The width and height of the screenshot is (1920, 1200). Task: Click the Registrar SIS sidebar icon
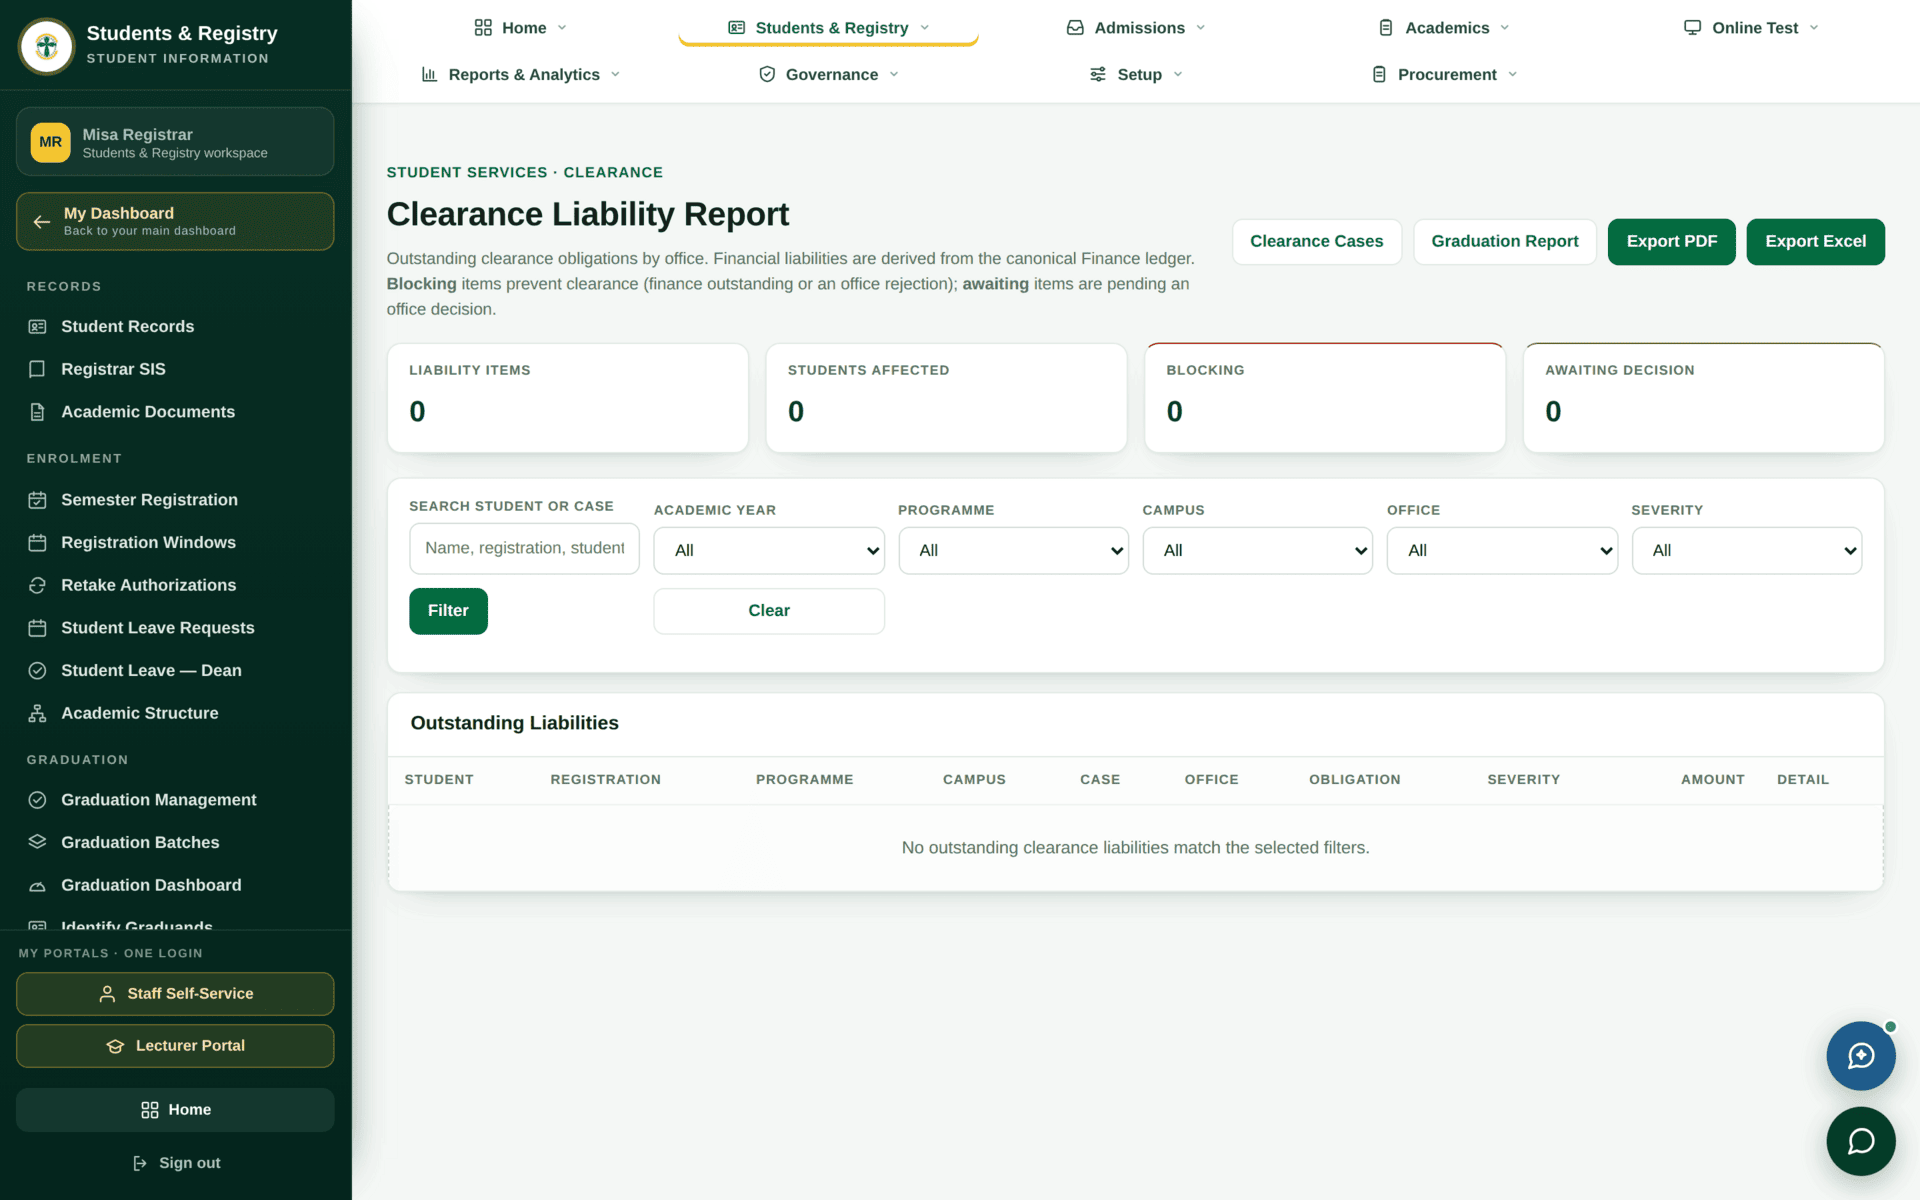[37, 369]
